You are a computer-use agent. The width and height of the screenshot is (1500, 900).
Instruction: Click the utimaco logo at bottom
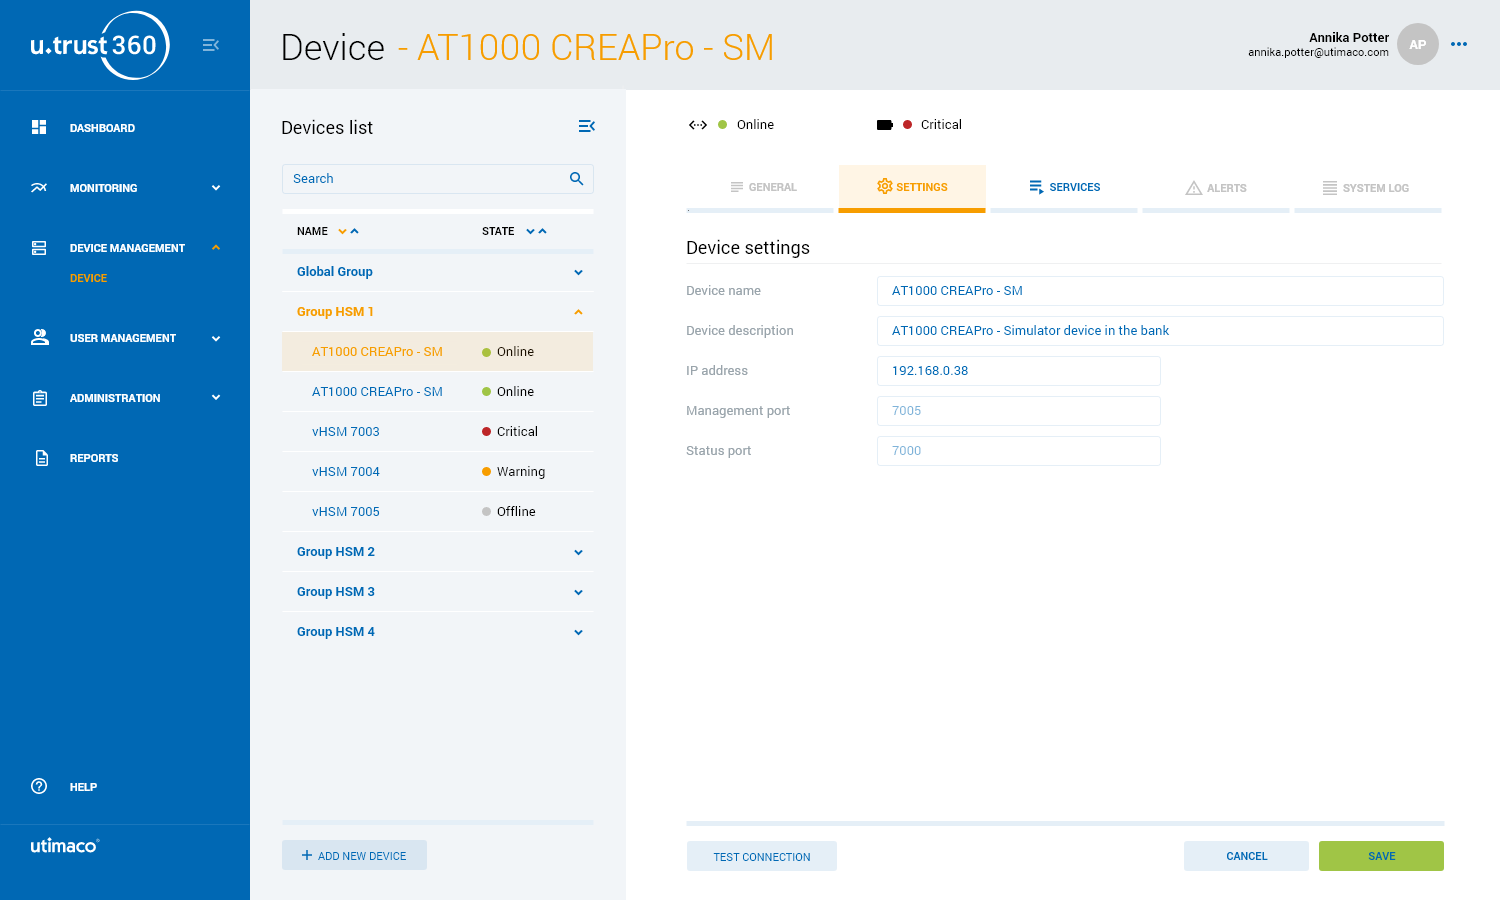coord(65,845)
